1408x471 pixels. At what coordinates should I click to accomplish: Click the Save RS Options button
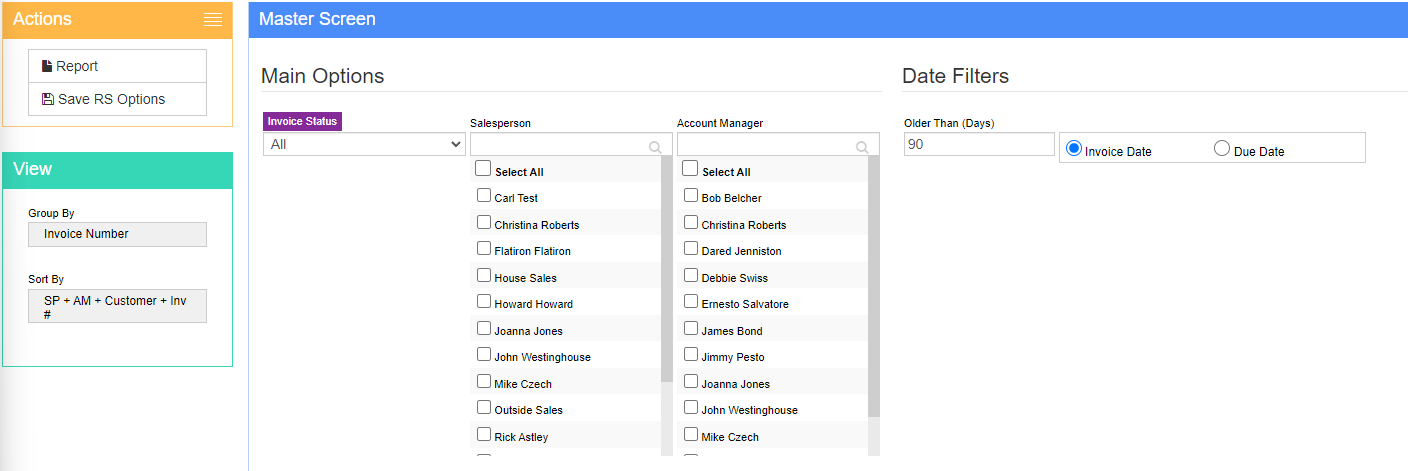118,99
